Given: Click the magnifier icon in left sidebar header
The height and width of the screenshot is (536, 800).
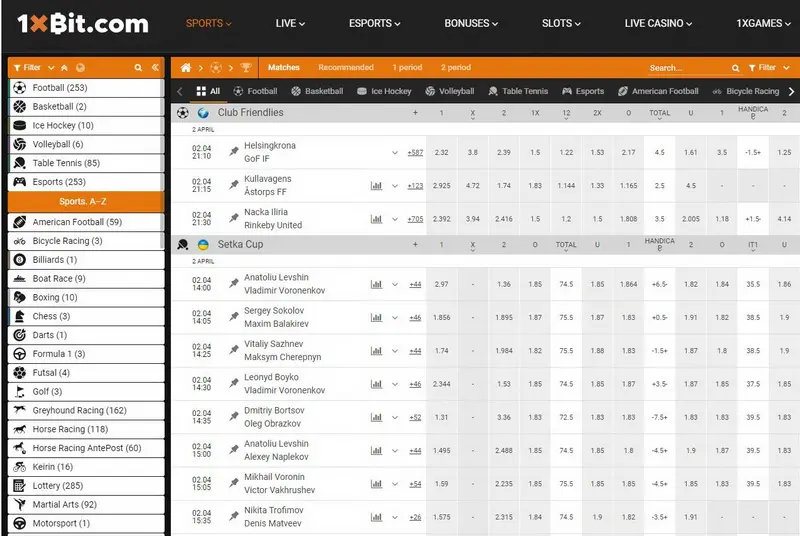Looking at the screenshot, I should coord(138,68).
